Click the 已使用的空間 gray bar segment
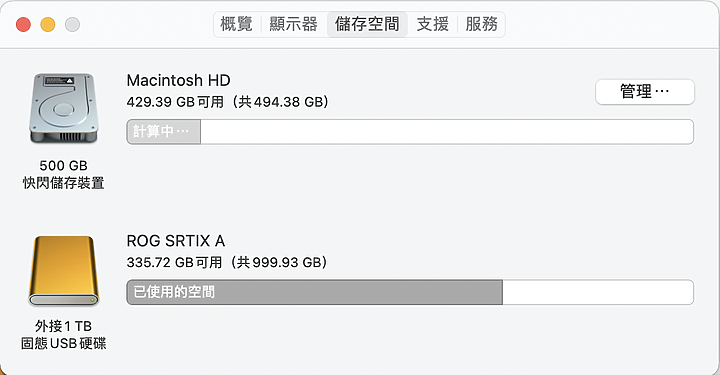The image size is (720, 375). pos(315,292)
